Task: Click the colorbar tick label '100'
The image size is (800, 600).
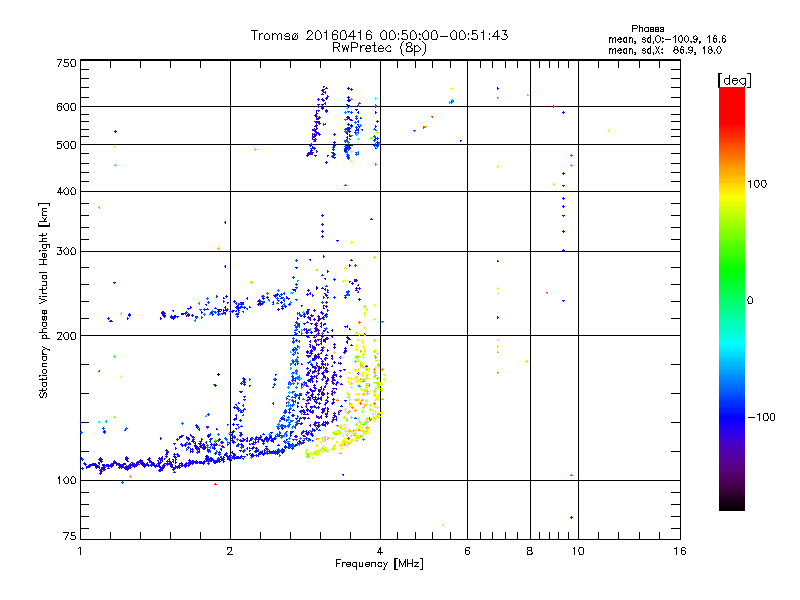Action: click(x=757, y=184)
